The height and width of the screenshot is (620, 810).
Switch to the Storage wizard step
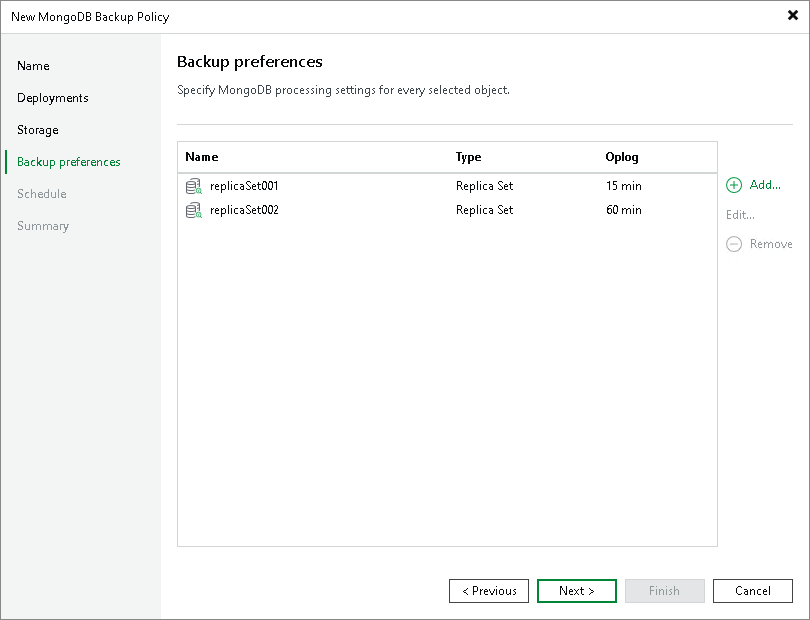38,130
